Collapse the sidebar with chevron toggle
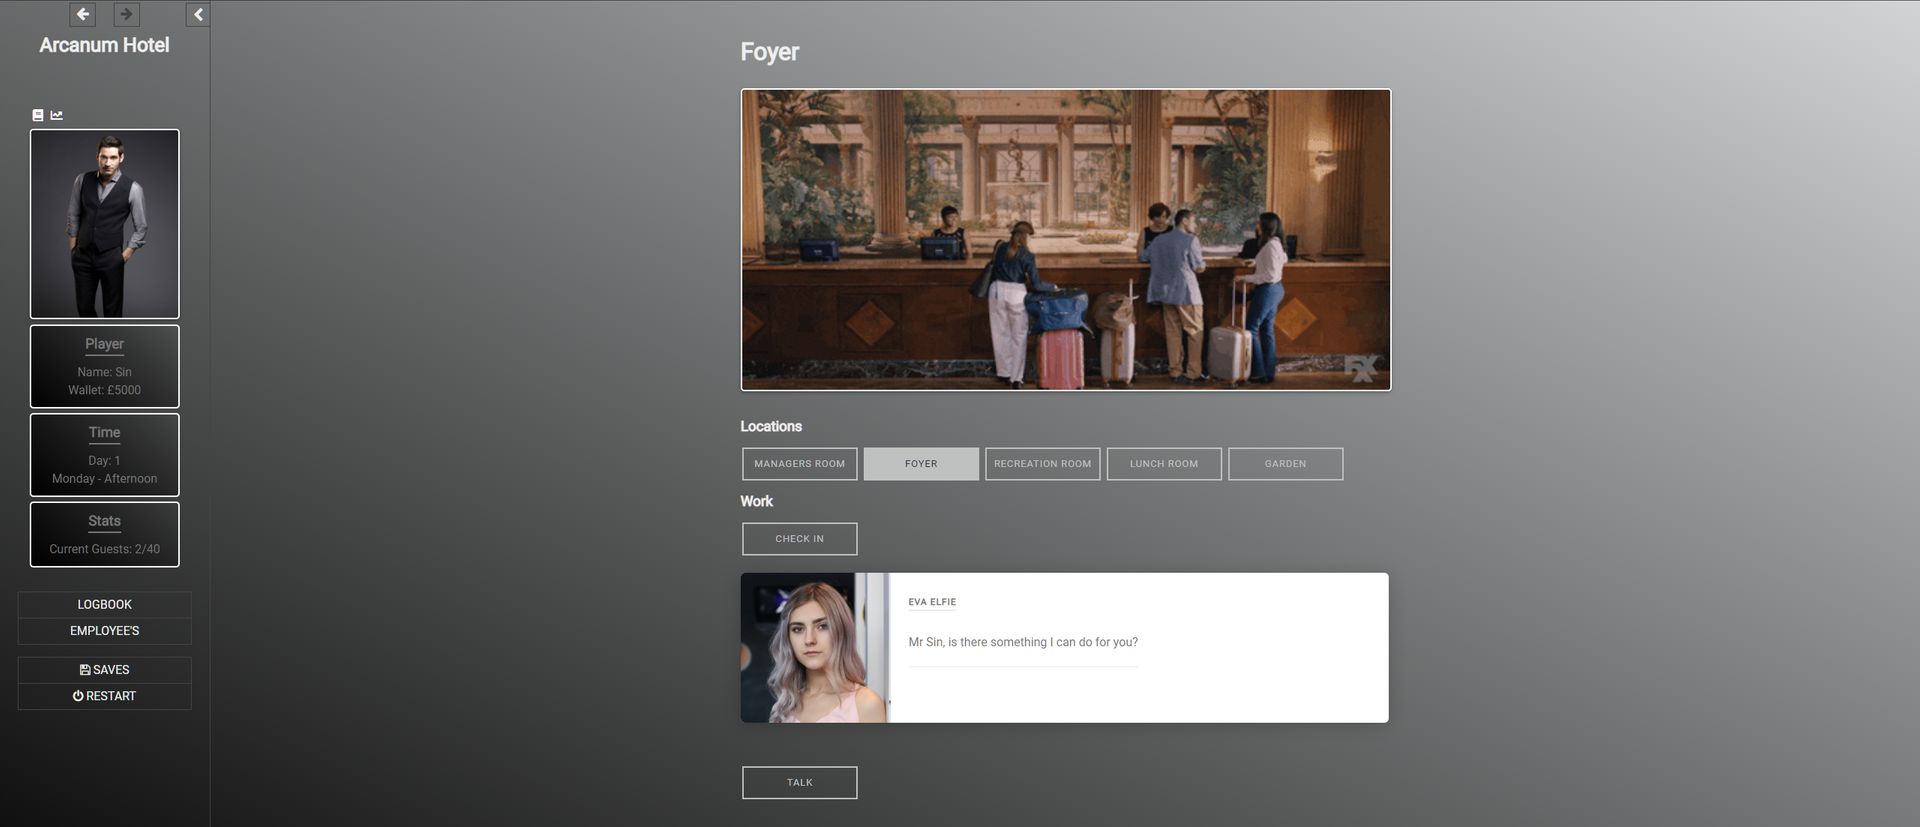Screen dimensions: 1920x827 198,14
